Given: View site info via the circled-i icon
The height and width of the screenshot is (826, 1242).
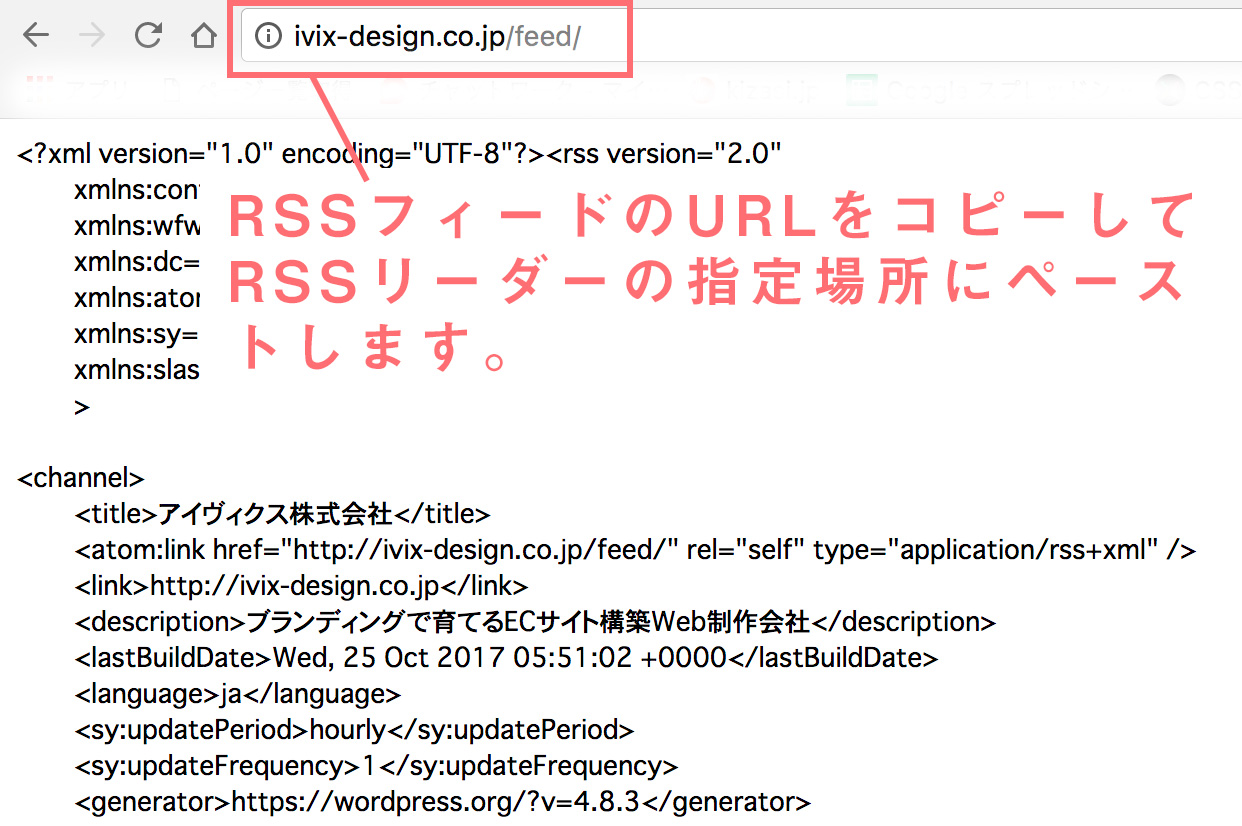Looking at the screenshot, I should pyautogui.click(x=267, y=36).
